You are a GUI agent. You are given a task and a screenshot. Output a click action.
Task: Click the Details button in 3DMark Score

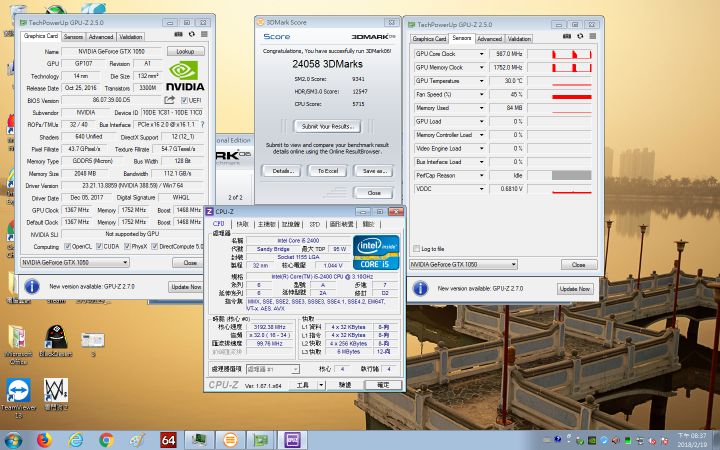point(282,171)
